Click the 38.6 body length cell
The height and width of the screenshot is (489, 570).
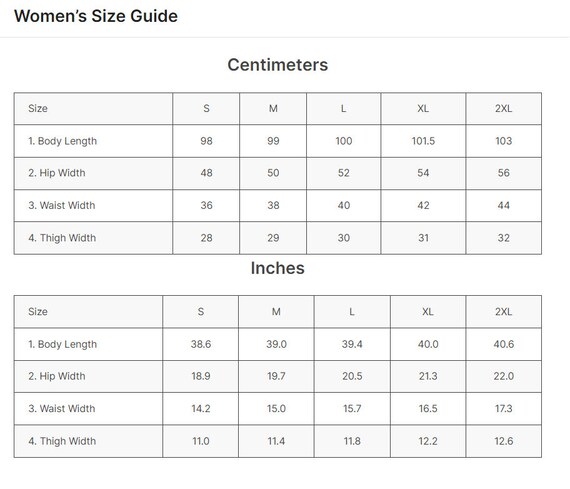pos(201,344)
